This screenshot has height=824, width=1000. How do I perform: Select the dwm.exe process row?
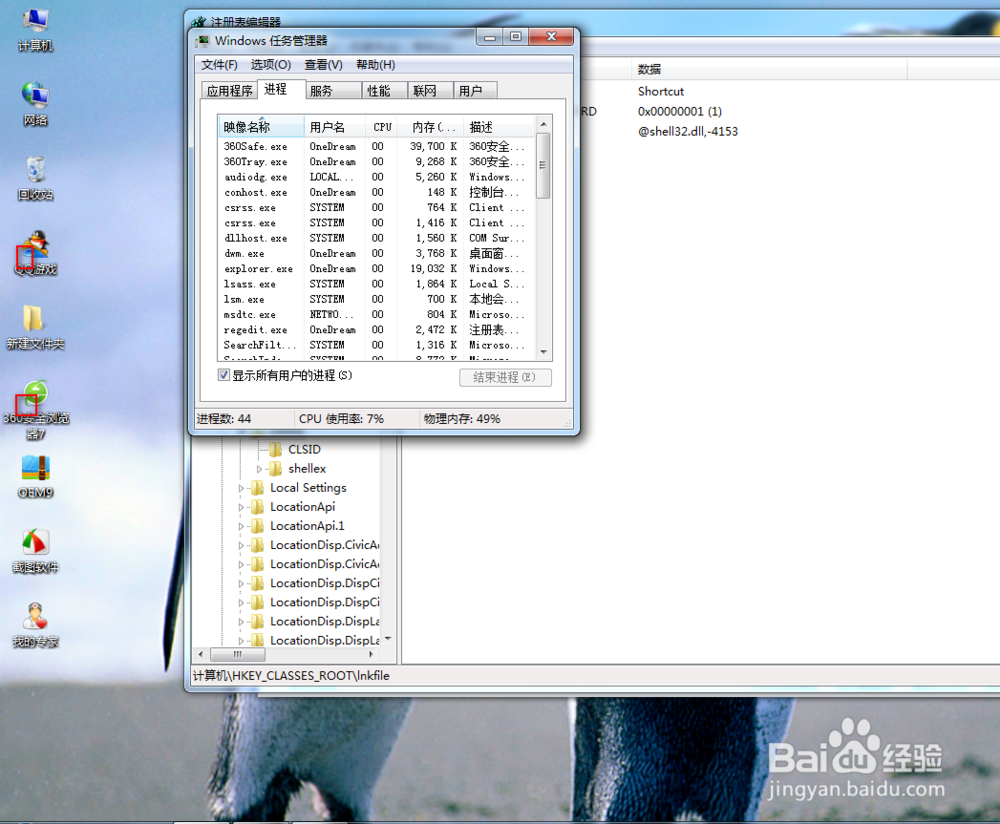click(376, 254)
